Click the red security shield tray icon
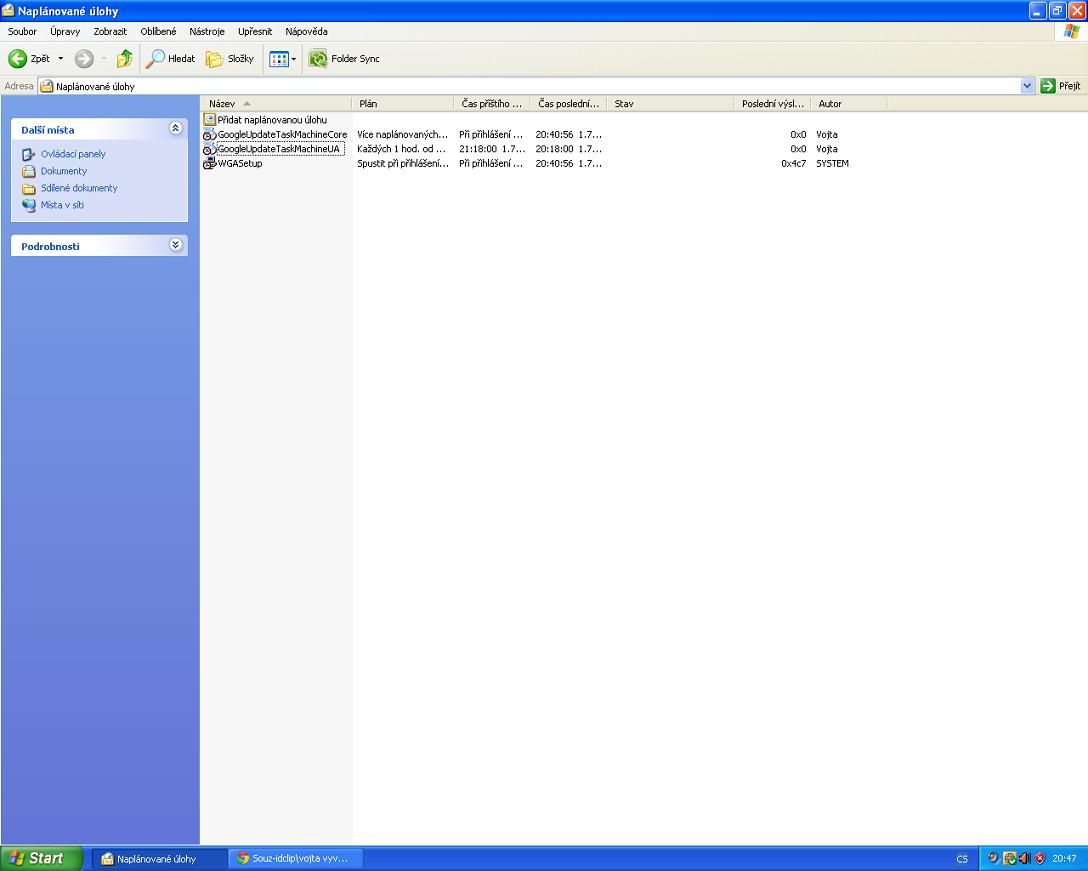This screenshot has height=871, width=1088. [x=1039, y=859]
